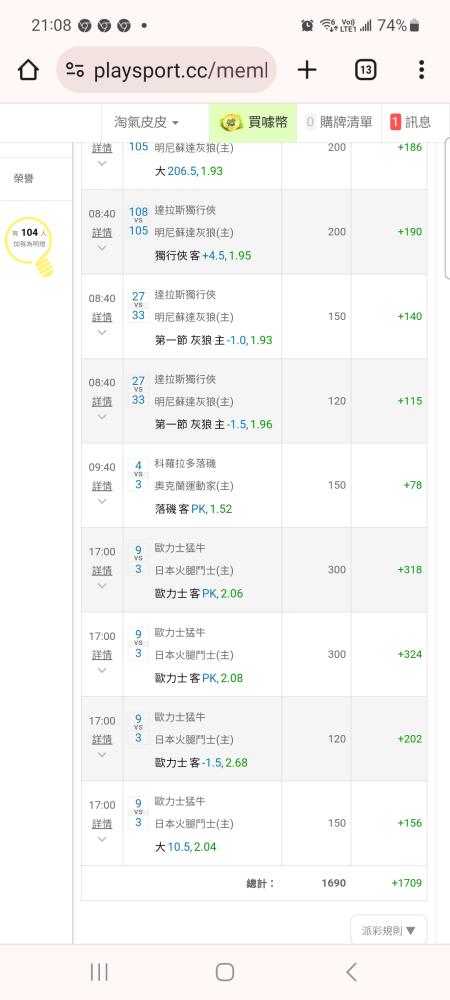Click 詳情 link for 歐力士 客 -1.5 bet
The image size is (450, 1000).
pyautogui.click(x=102, y=740)
